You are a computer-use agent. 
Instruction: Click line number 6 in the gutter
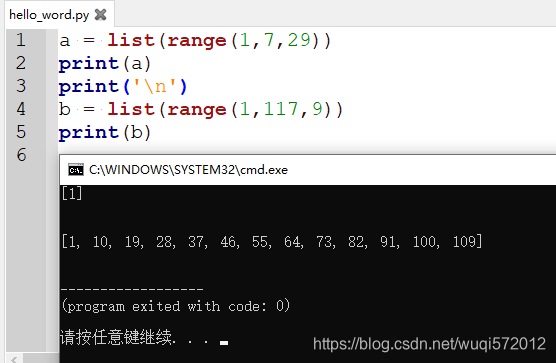(x=21, y=155)
